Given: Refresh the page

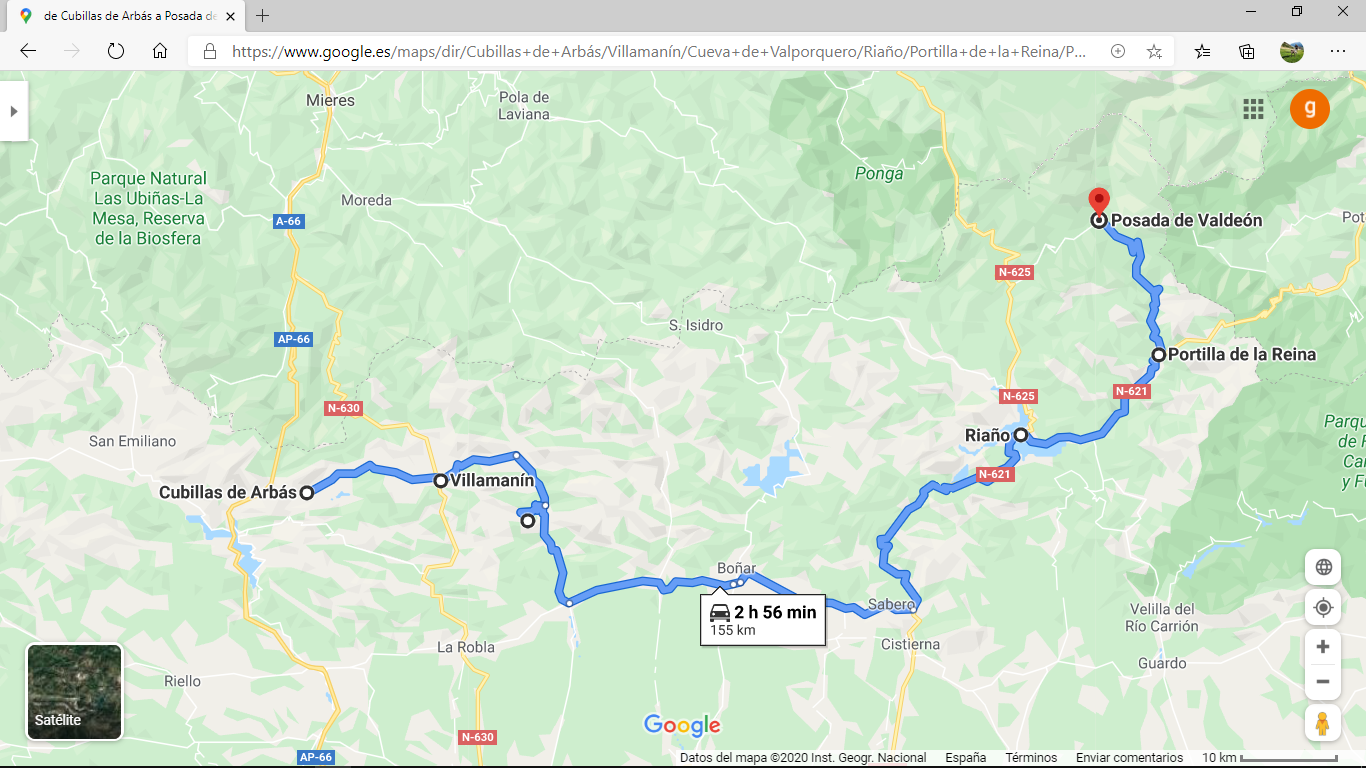Looking at the screenshot, I should pos(116,51).
